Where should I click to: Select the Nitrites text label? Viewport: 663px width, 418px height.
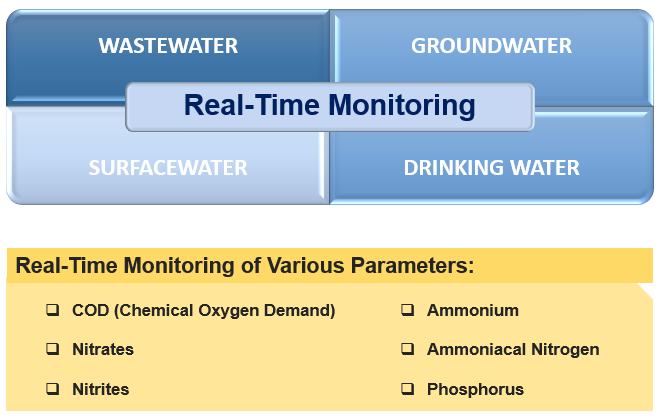point(101,389)
